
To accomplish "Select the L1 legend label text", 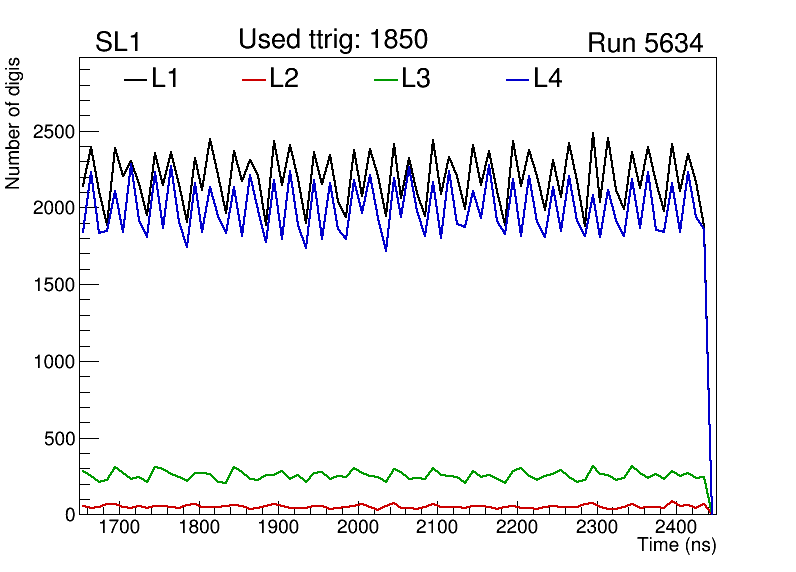I will point(165,80).
